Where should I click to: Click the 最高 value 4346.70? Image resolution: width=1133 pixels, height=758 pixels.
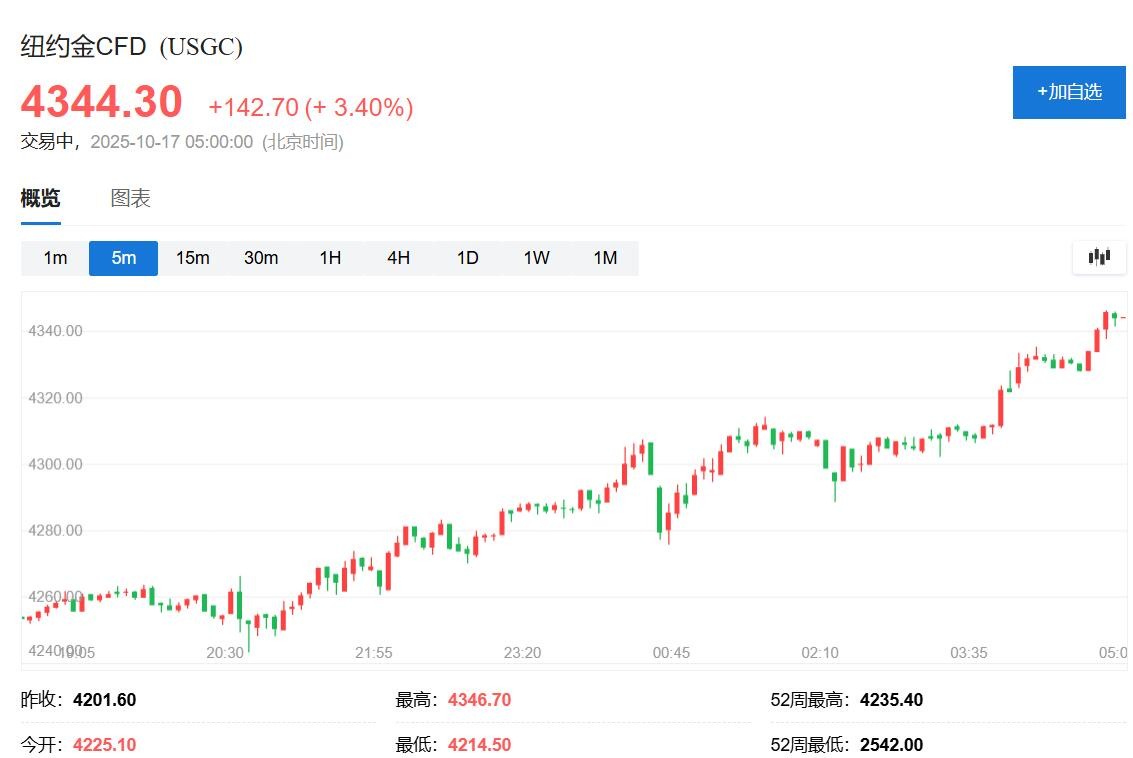click(479, 700)
